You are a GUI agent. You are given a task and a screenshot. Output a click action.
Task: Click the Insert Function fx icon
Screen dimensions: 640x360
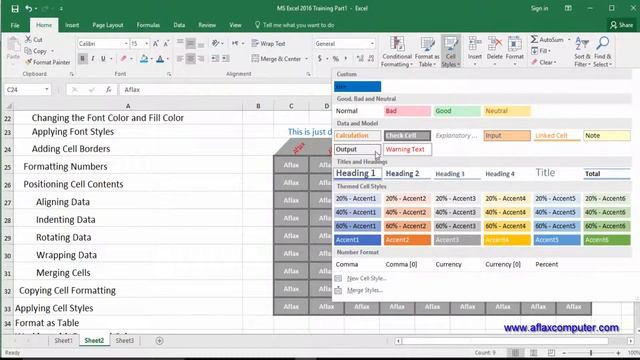click(108, 89)
